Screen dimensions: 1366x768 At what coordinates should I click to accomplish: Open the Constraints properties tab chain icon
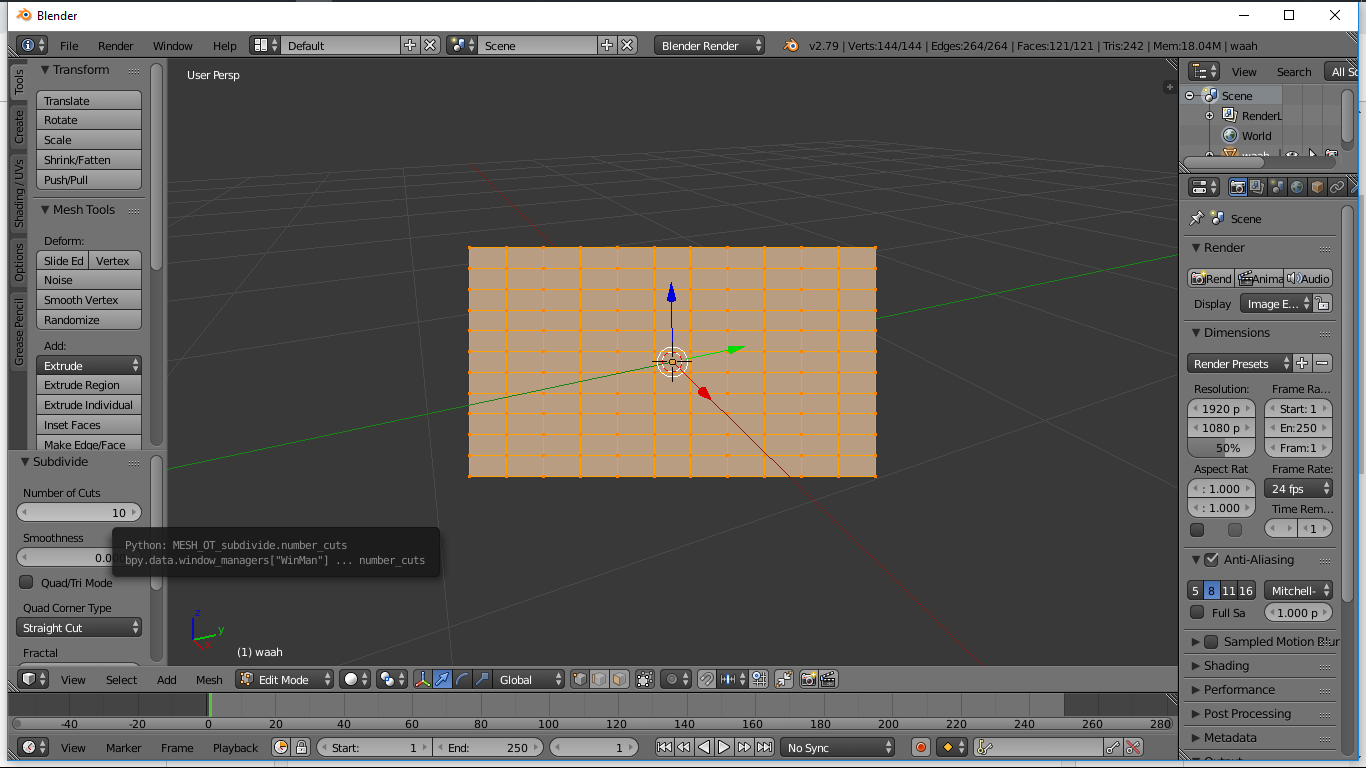click(x=1337, y=187)
